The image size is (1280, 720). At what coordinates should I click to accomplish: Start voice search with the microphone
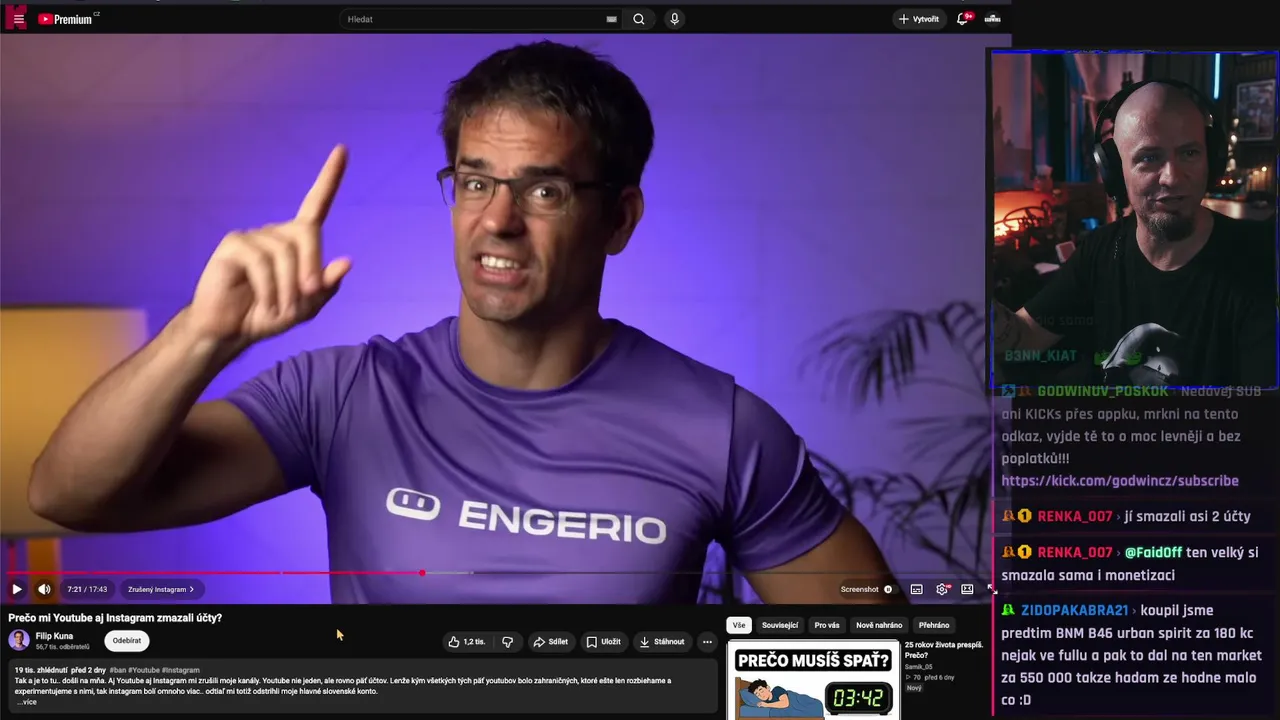coord(674,19)
